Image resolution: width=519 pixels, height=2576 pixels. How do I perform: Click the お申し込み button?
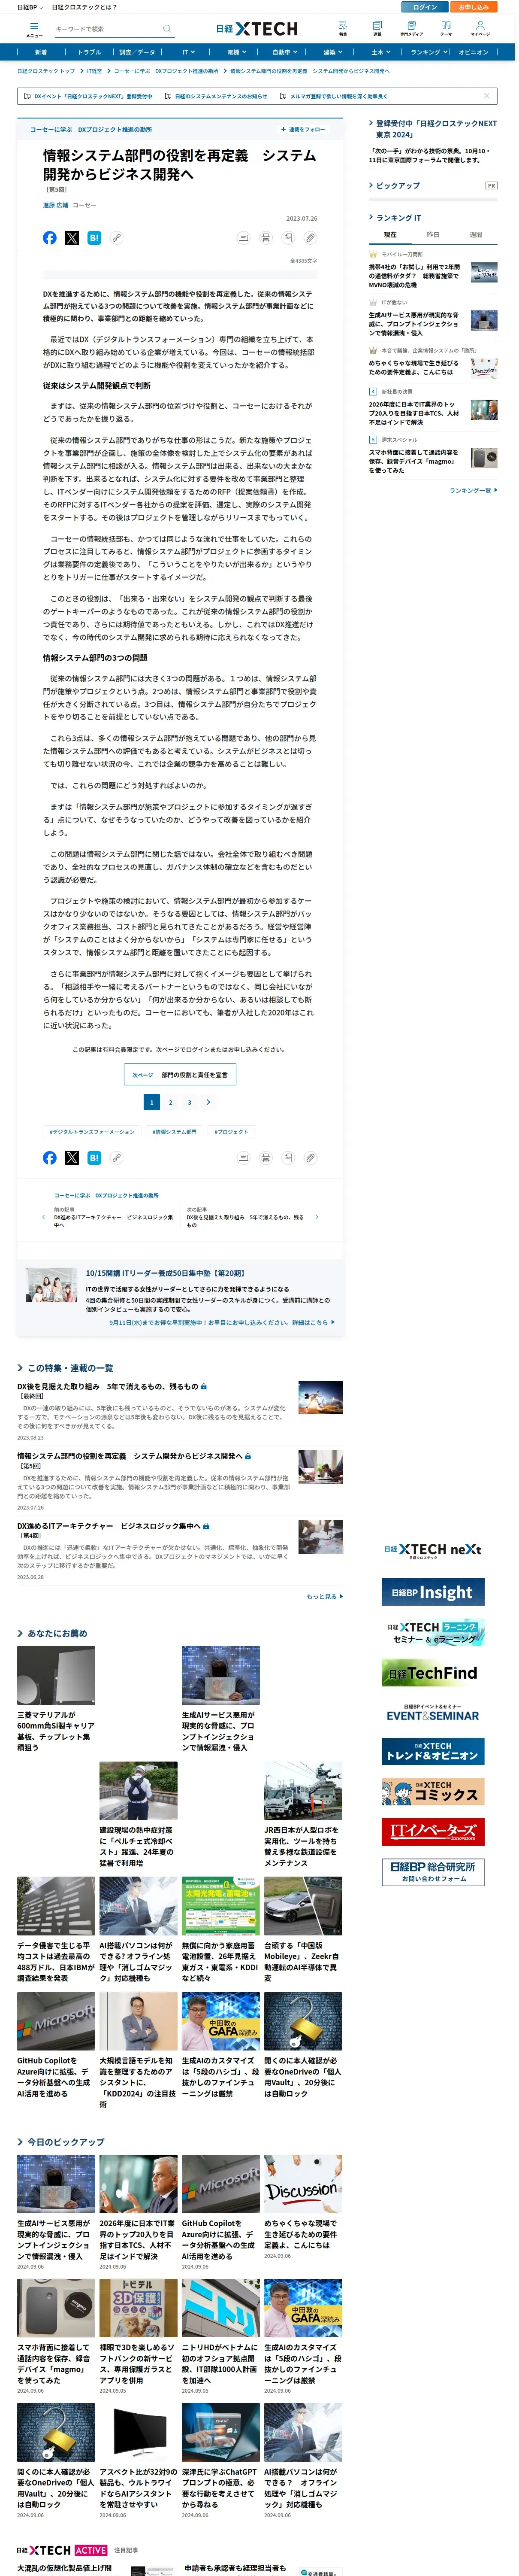(x=473, y=7)
